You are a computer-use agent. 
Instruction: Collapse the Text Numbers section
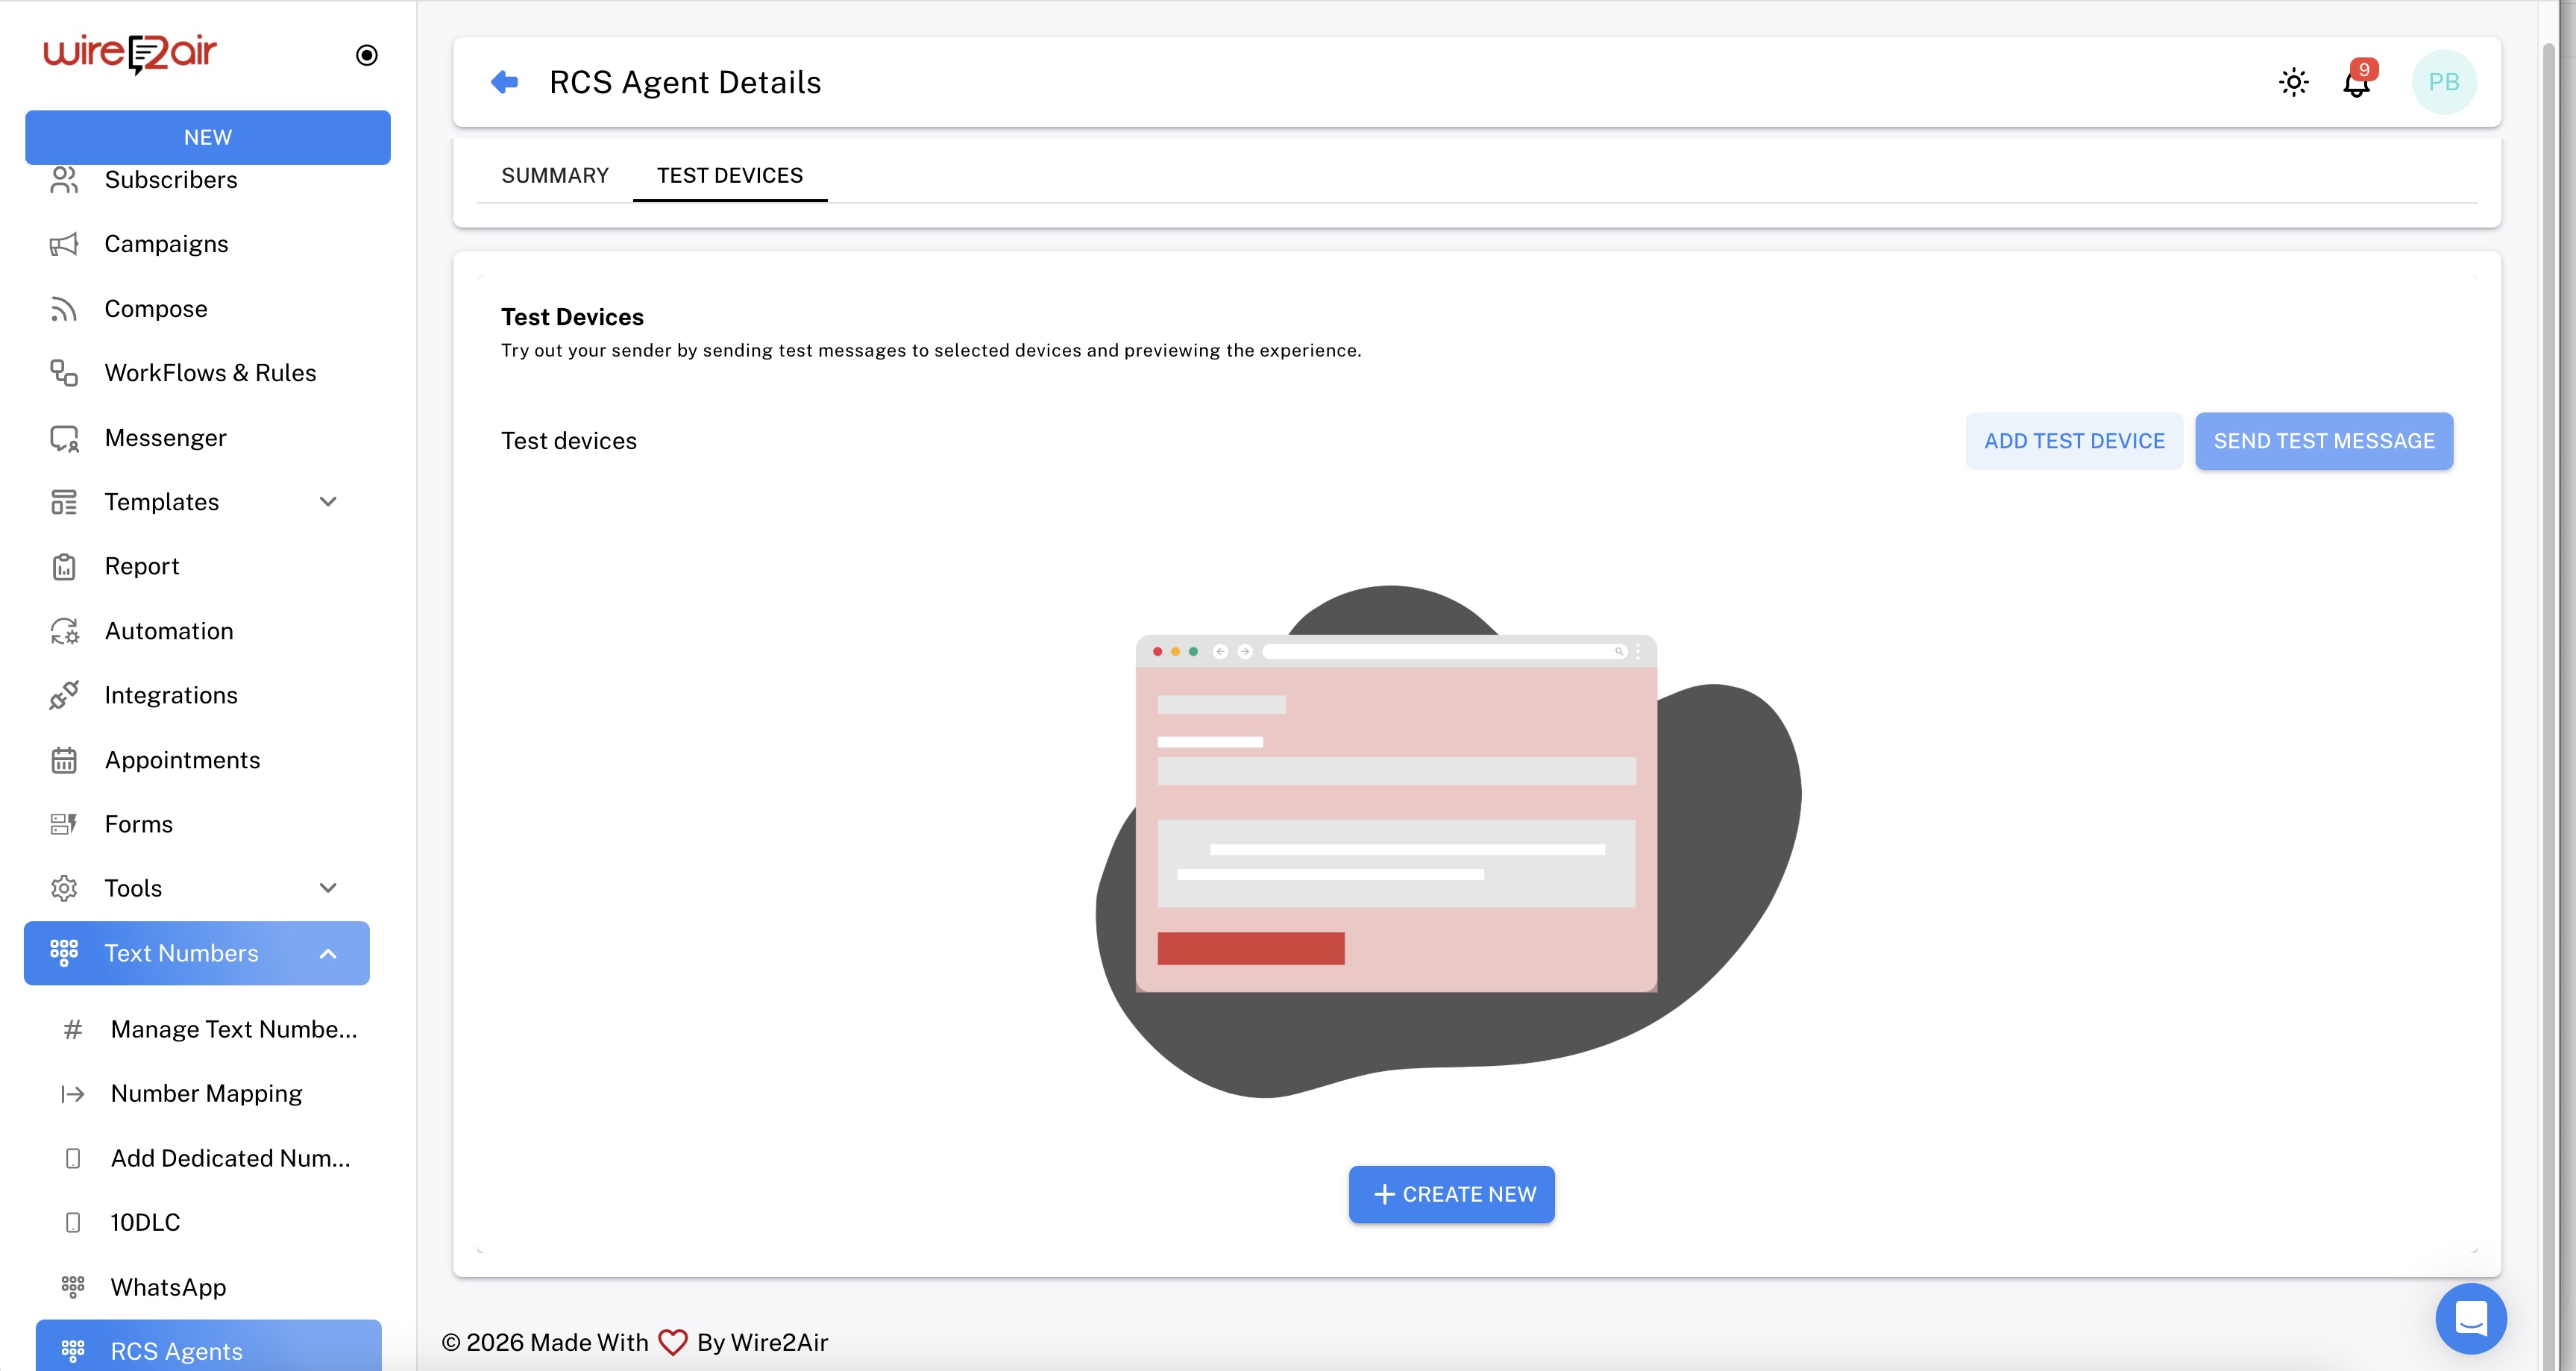click(328, 954)
